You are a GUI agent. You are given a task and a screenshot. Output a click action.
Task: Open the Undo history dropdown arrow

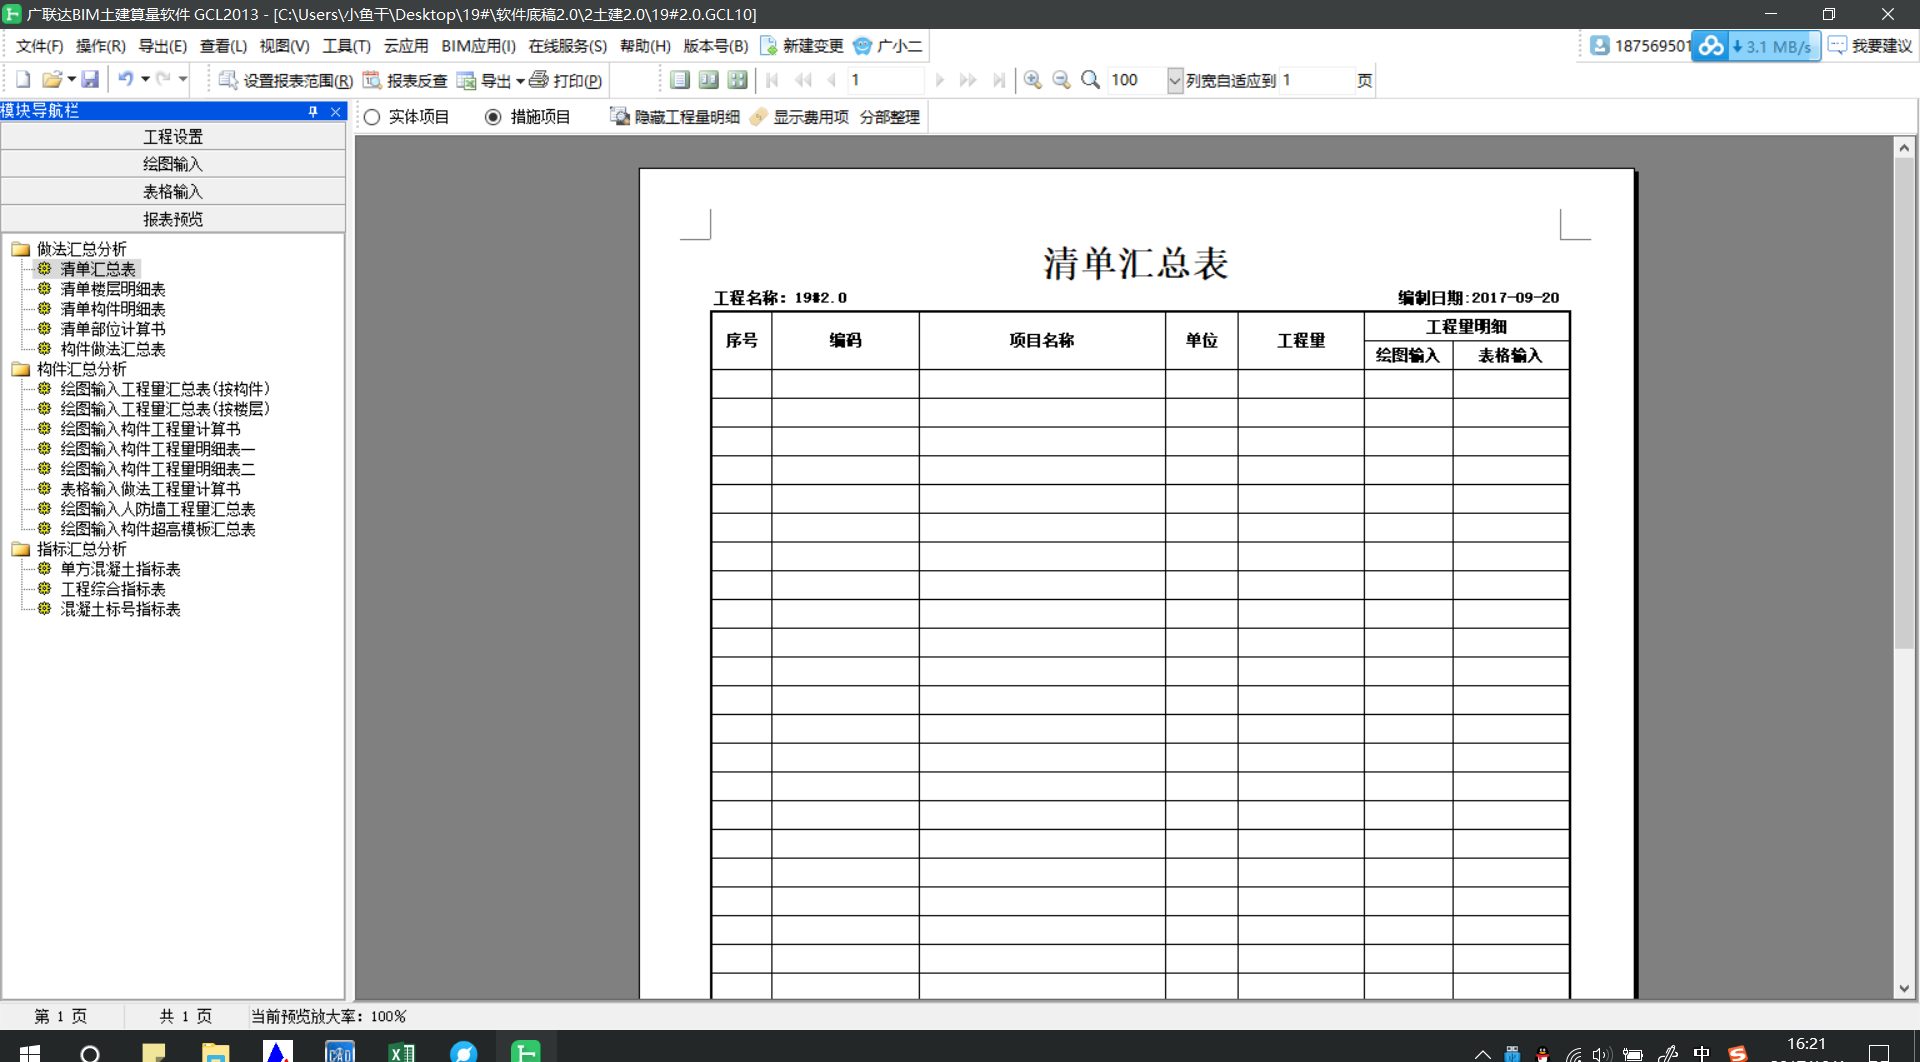(145, 80)
